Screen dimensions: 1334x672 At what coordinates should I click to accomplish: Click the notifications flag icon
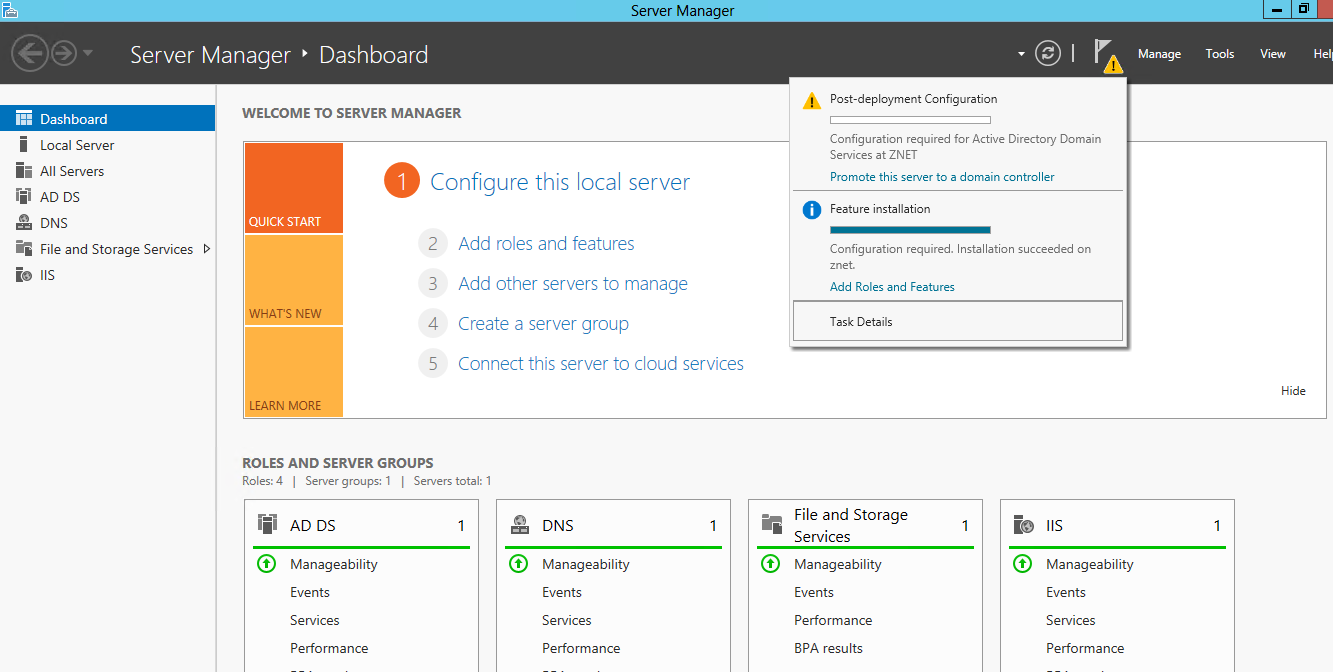coord(1106,54)
